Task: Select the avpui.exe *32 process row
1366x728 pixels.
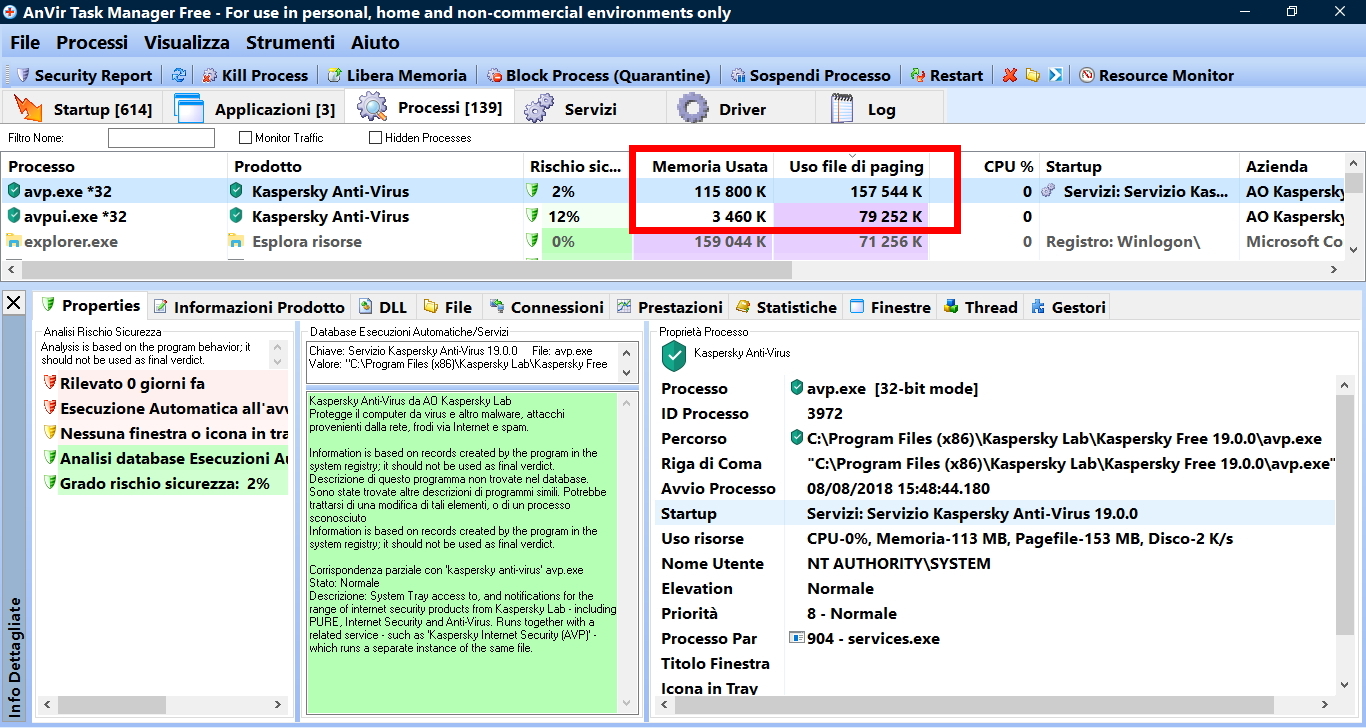Action: point(673,216)
